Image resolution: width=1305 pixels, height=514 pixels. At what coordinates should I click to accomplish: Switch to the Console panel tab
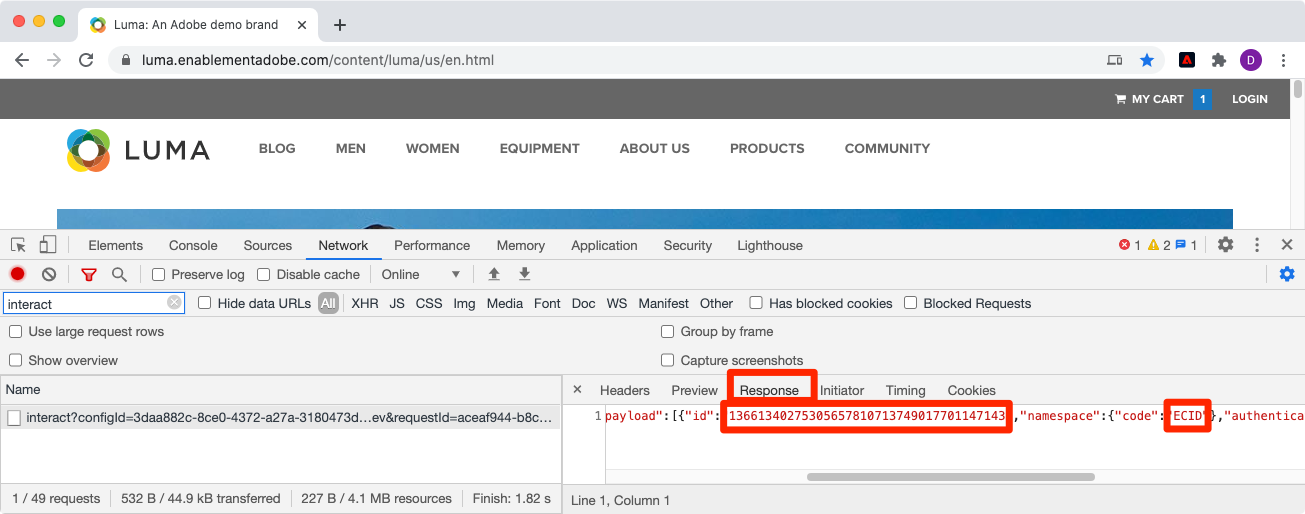(193, 245)
